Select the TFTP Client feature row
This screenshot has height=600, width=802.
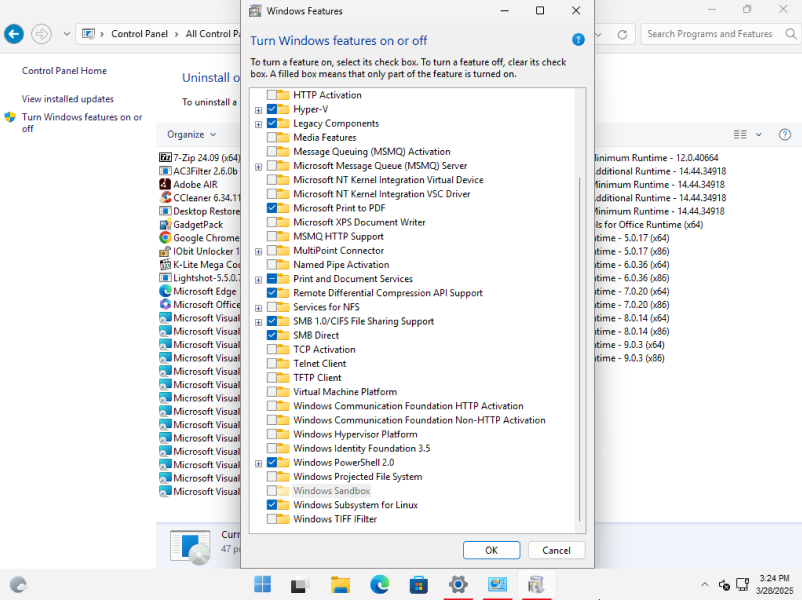[x=317, y=377]
